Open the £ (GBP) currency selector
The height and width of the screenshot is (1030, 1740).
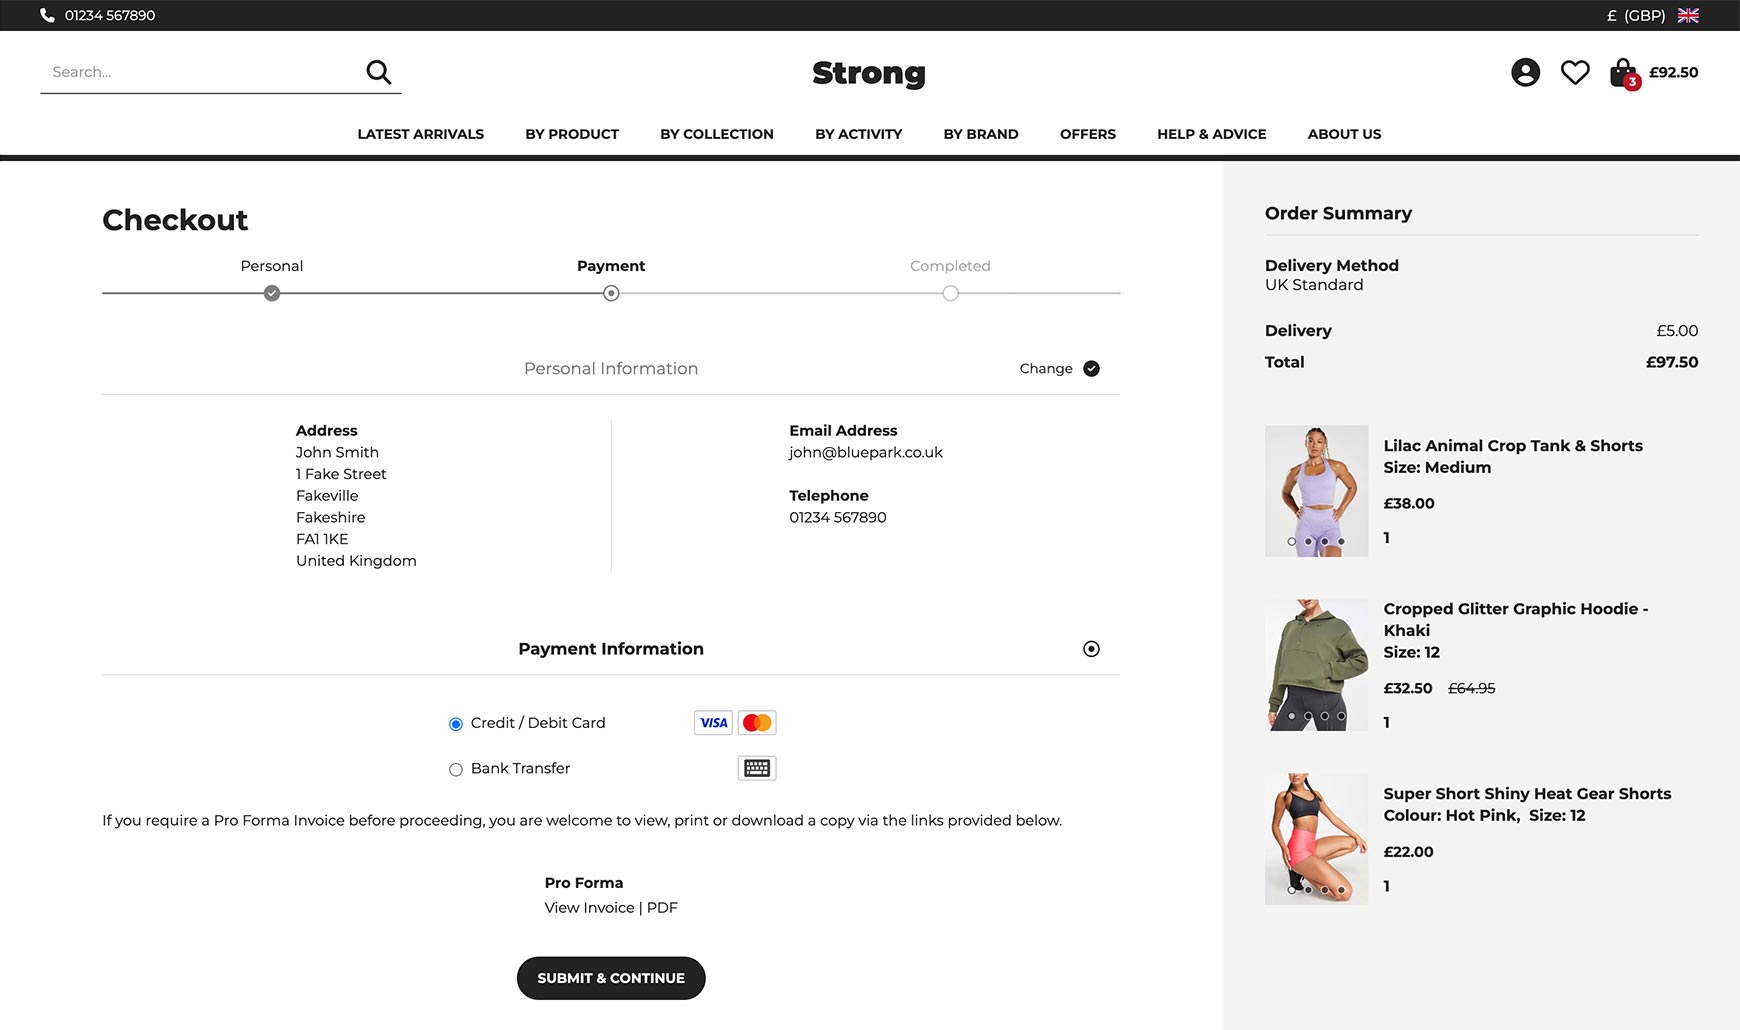(x=1636, y=15)
